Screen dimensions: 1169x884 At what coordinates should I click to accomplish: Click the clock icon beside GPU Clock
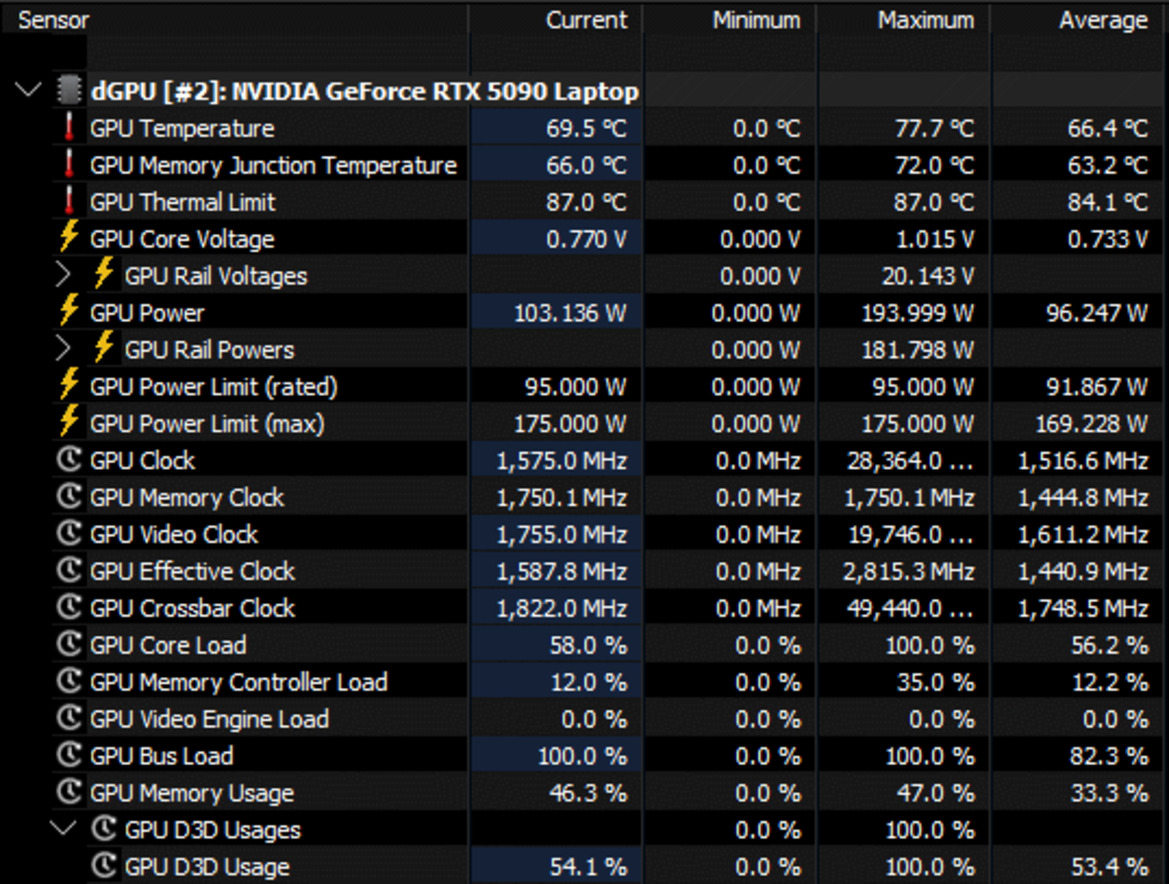[x=69, y=459]
